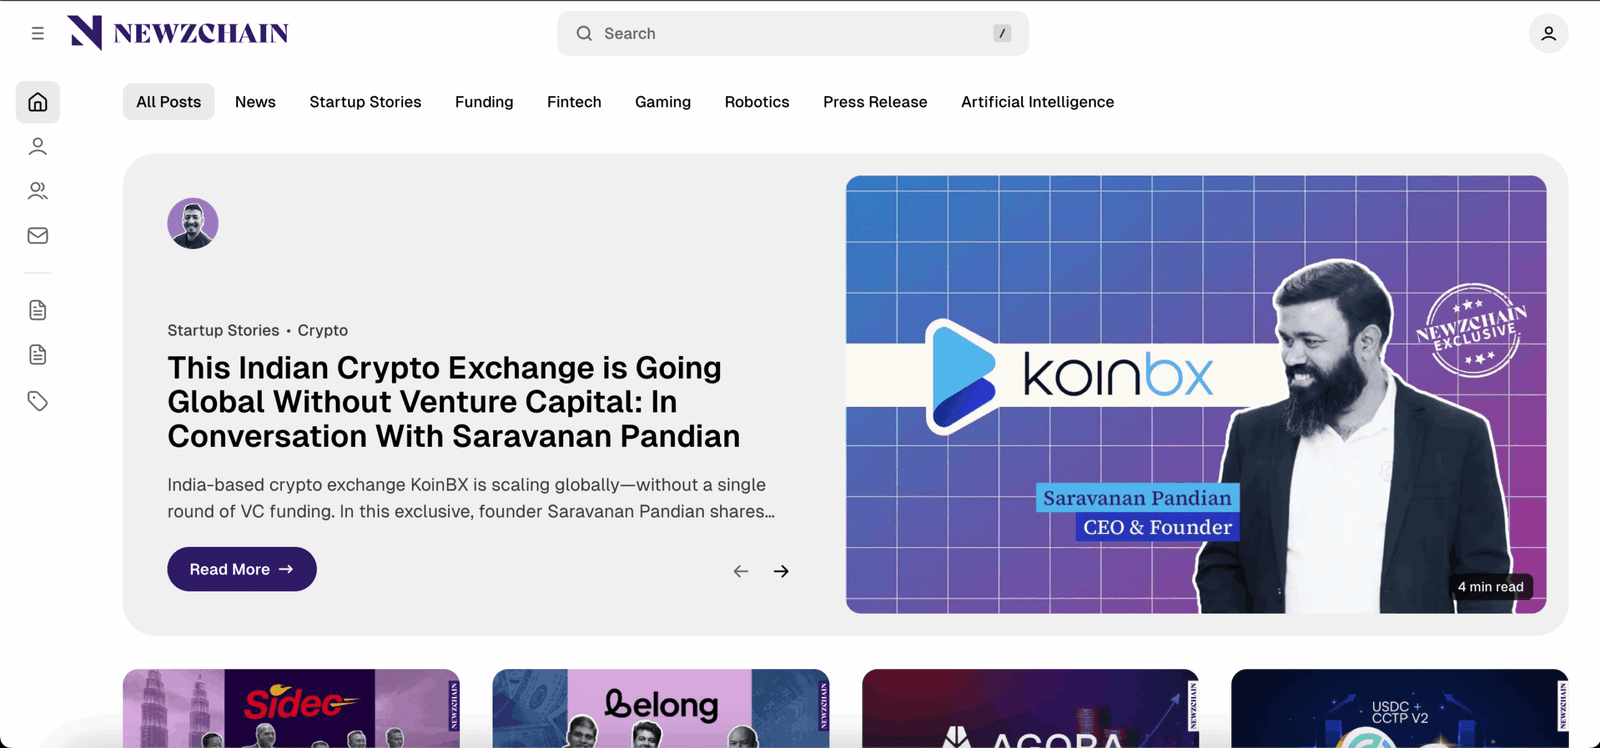1600x748 pixels.
Task: Click the tag icon in sidebar
Action: pyautogui.click(x=38, y=401)
